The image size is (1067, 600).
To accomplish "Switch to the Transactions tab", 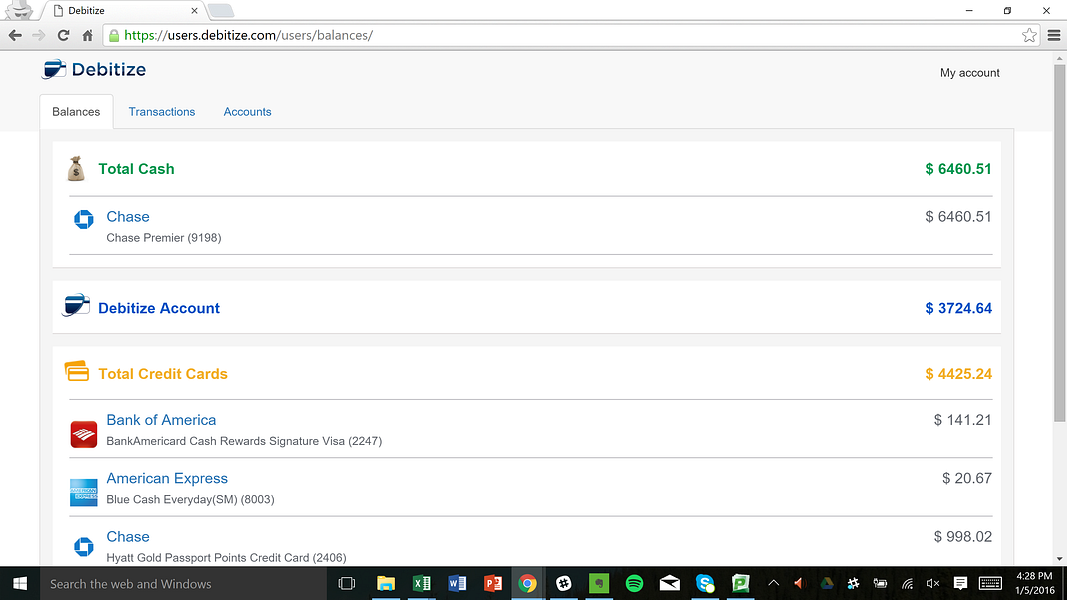I will tap(162, 112).
